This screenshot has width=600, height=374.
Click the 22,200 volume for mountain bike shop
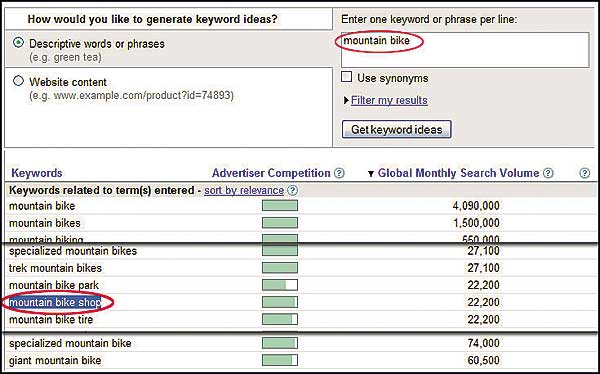click(483, 302)
